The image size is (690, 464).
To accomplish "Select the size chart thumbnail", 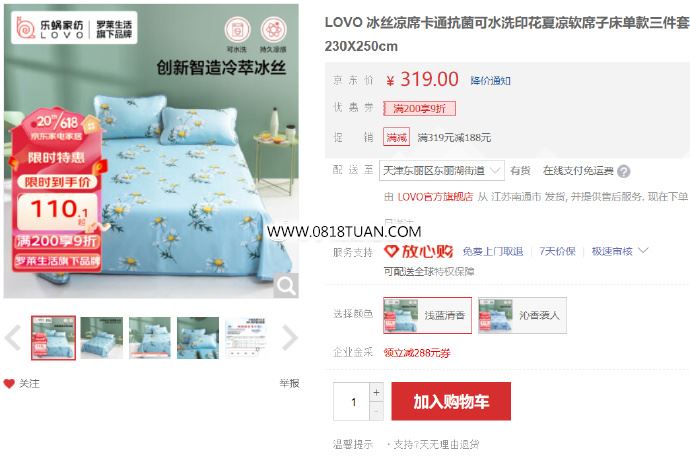I will 246,338.
